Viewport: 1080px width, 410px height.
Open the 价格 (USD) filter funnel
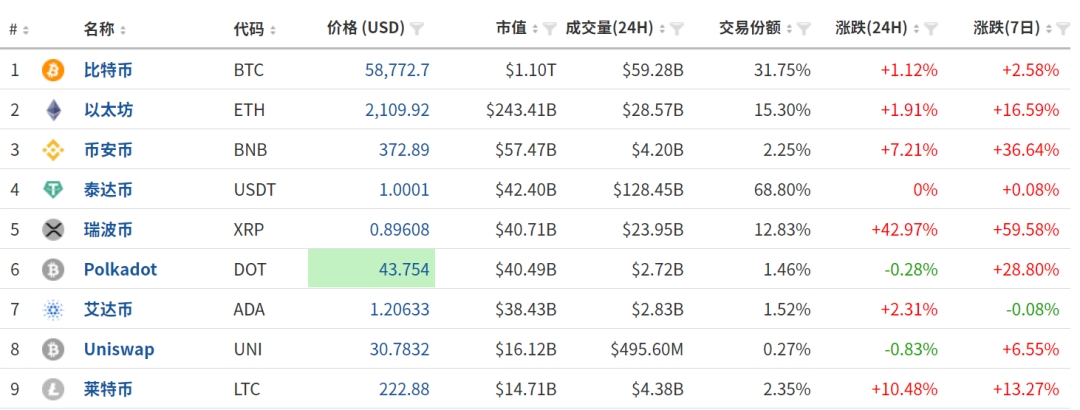click(x=417, y=29)
